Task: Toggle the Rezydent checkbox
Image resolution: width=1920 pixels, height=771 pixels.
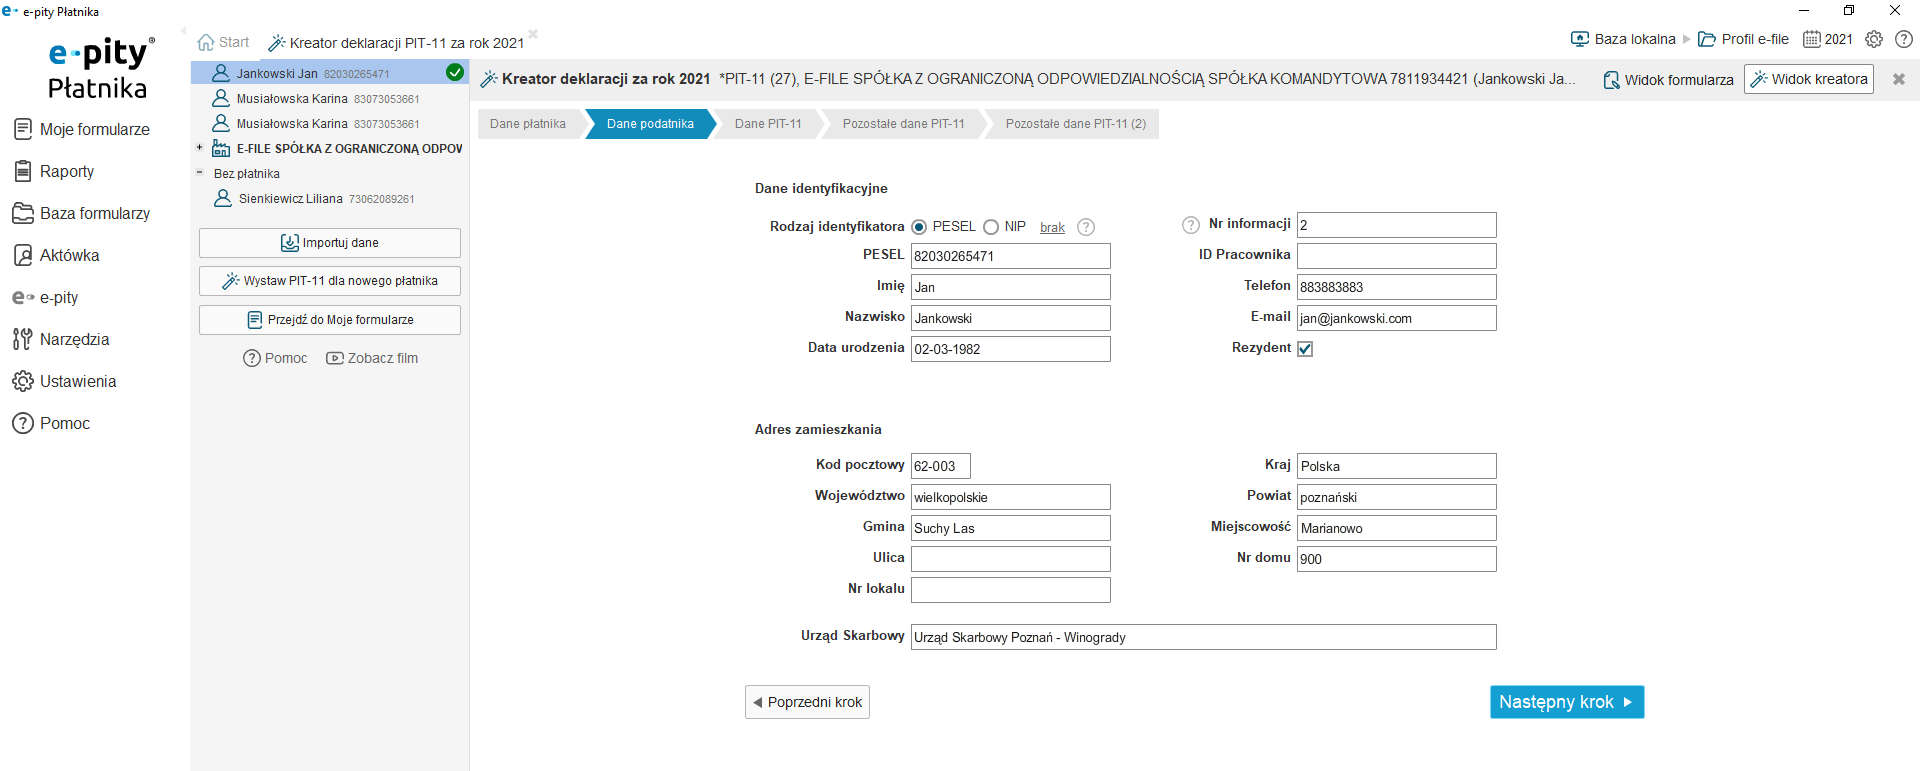Action: (1305, 349)
